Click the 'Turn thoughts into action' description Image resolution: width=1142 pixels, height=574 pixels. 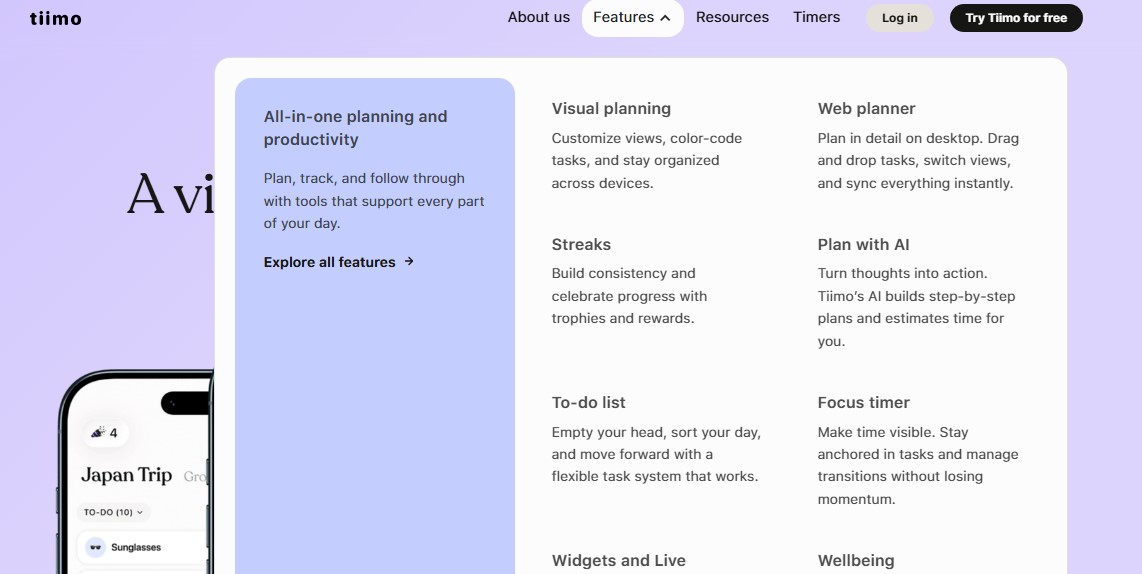click(x=916, y=307)
